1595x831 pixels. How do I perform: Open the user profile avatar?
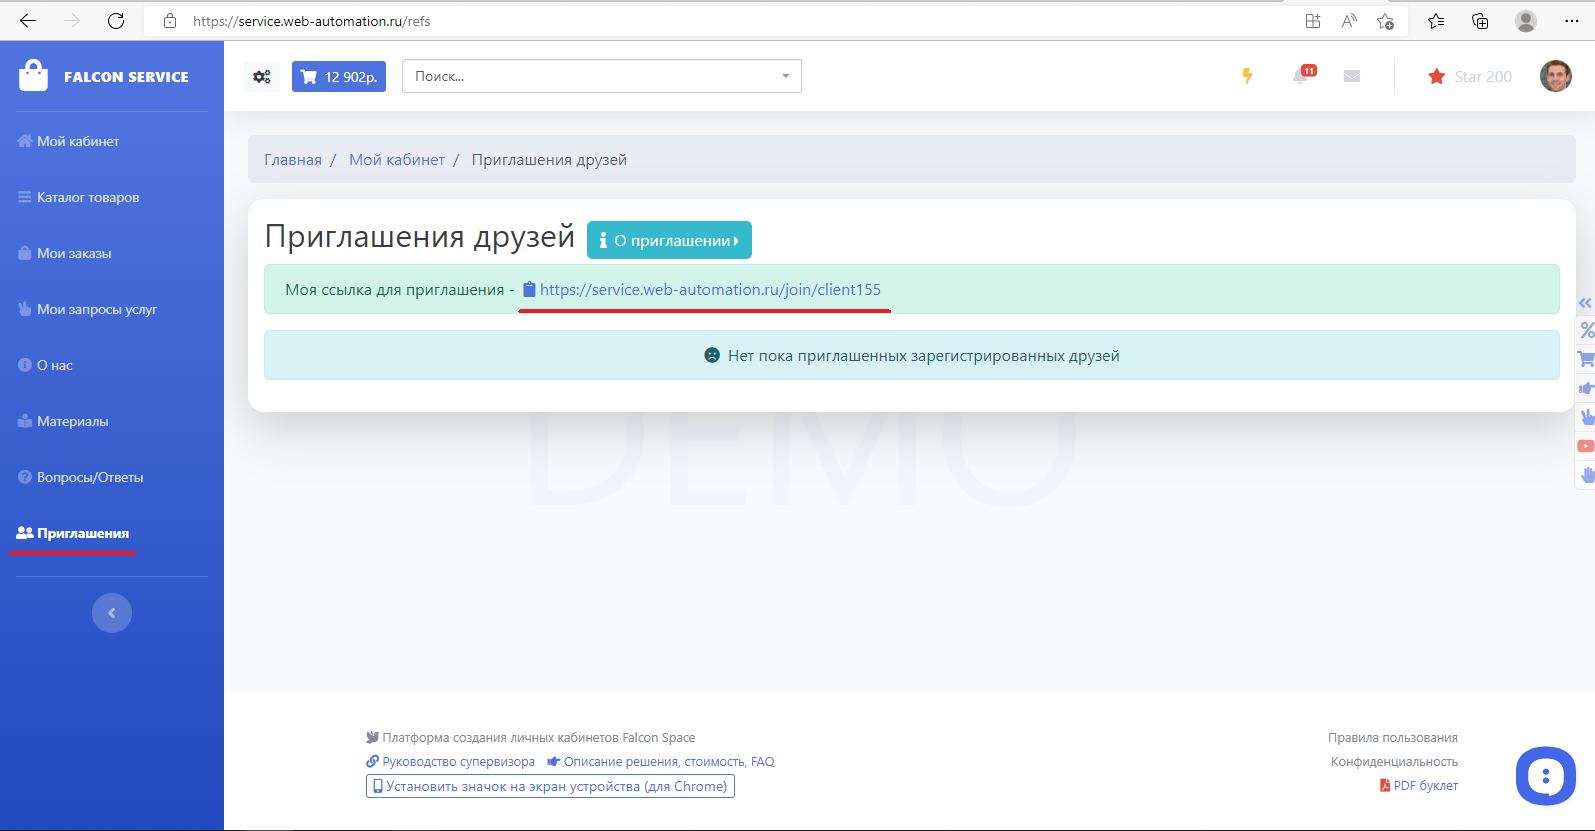point(1555,76)
